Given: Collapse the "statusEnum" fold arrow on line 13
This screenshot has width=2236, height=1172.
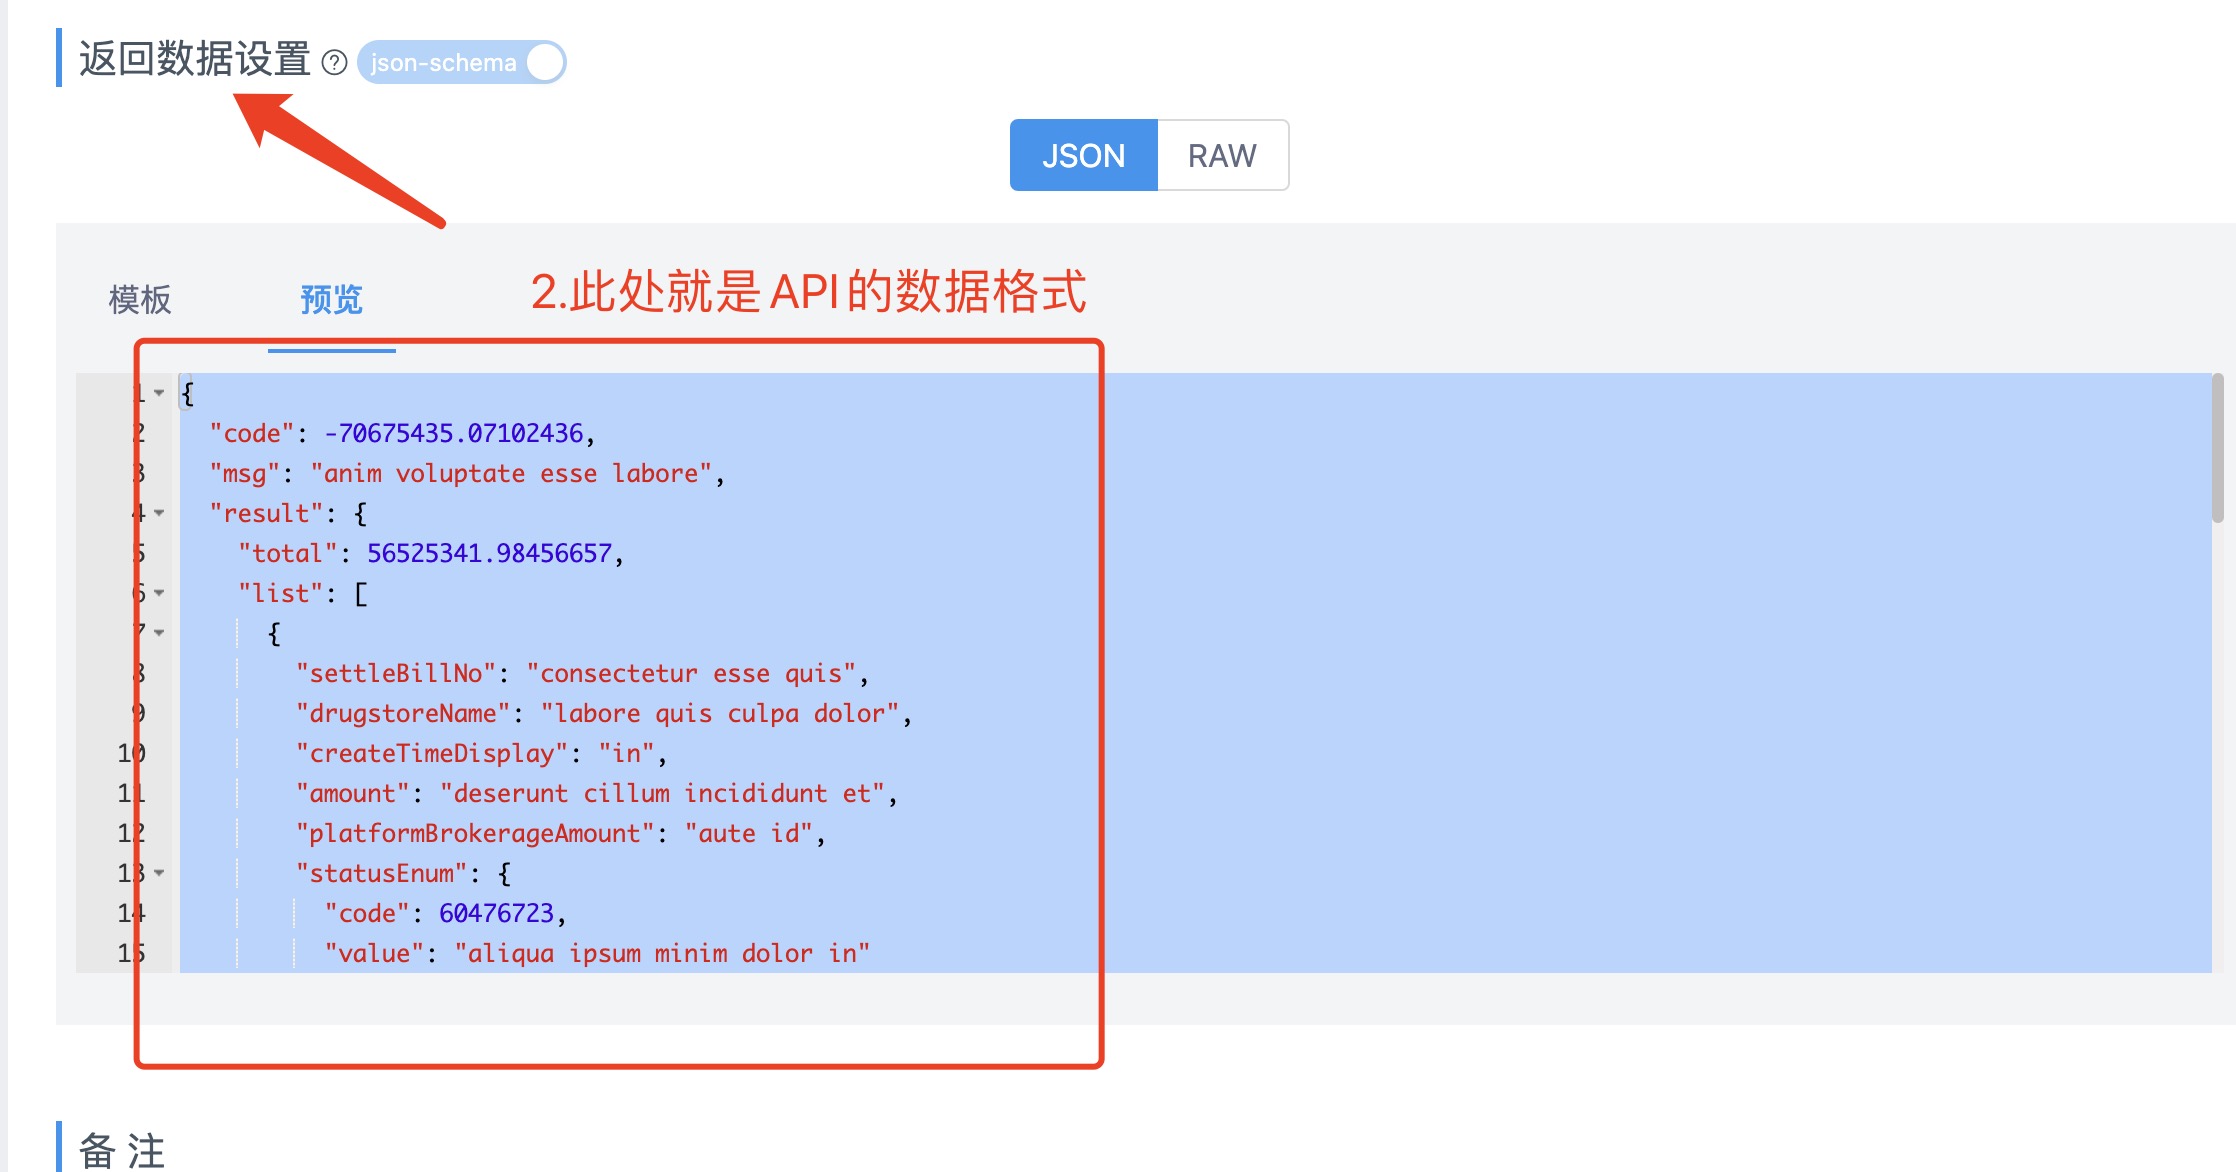Looking at the screenshot, I should click(x=159, y=873).
